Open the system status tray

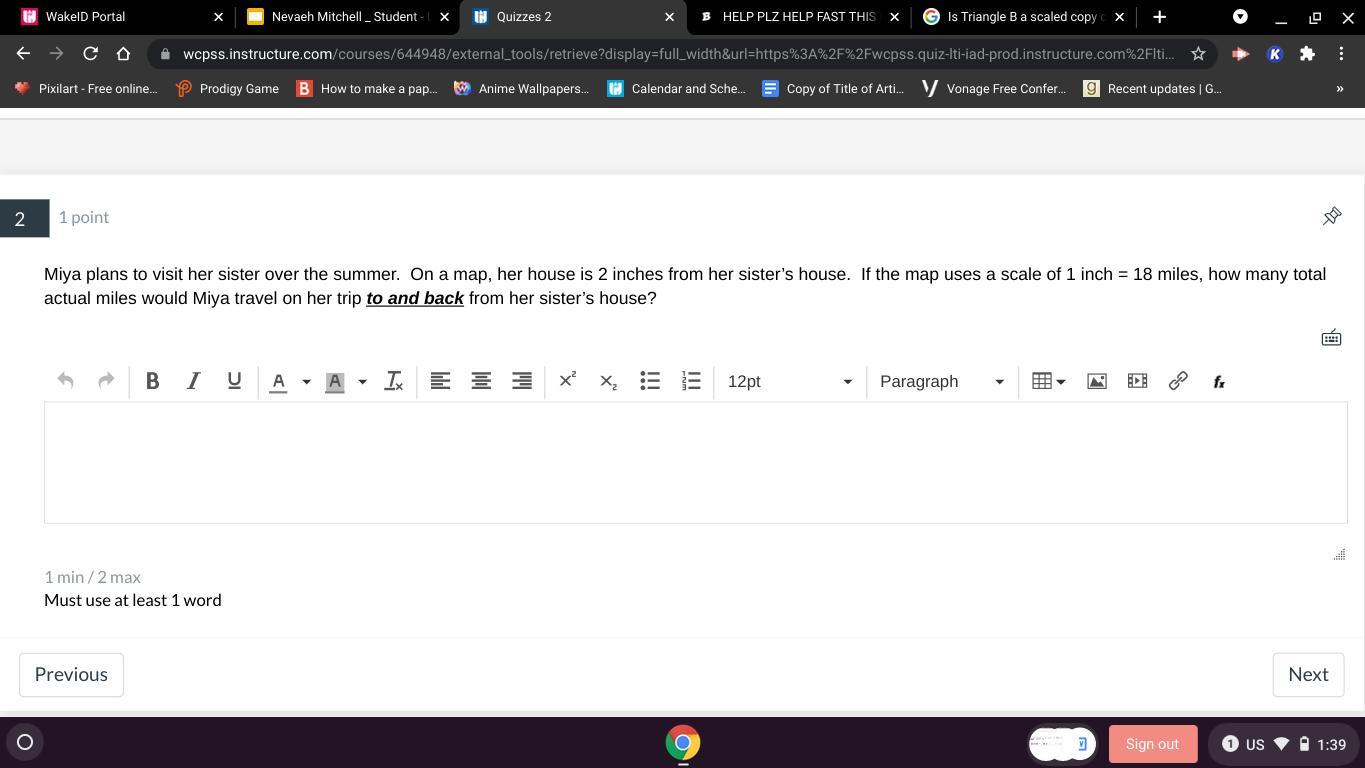click(x=1283, y=744)
